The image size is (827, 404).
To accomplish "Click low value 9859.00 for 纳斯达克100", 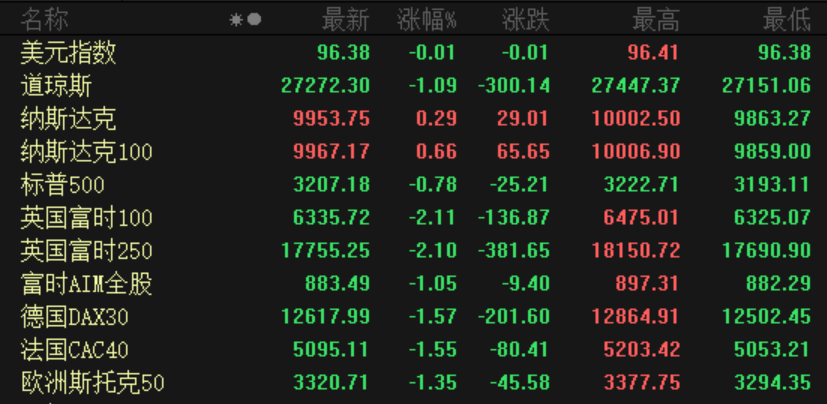I will [x=772, y=152].
